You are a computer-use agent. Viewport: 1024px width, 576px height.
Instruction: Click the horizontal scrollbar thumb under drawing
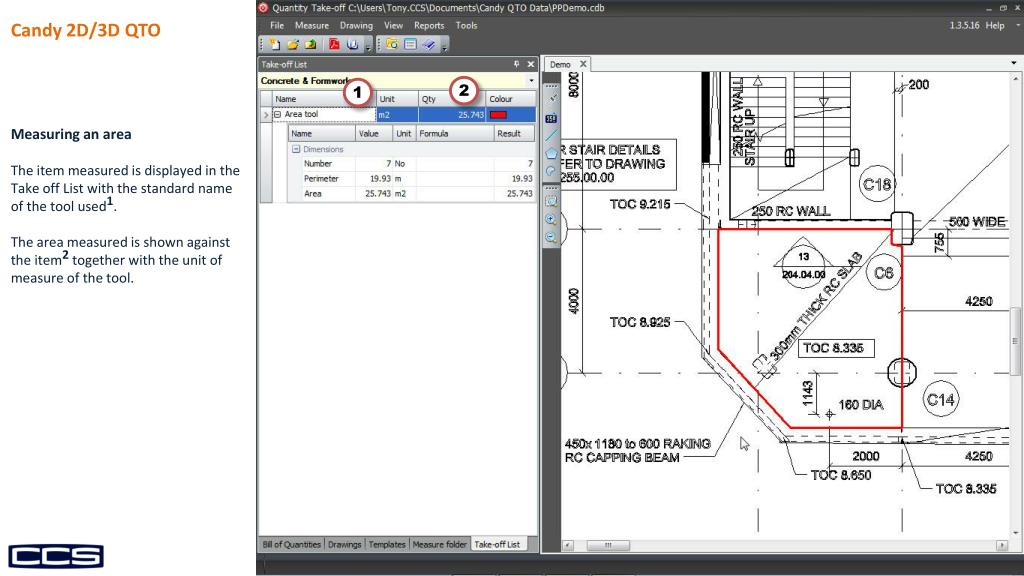tap(608, 545)
